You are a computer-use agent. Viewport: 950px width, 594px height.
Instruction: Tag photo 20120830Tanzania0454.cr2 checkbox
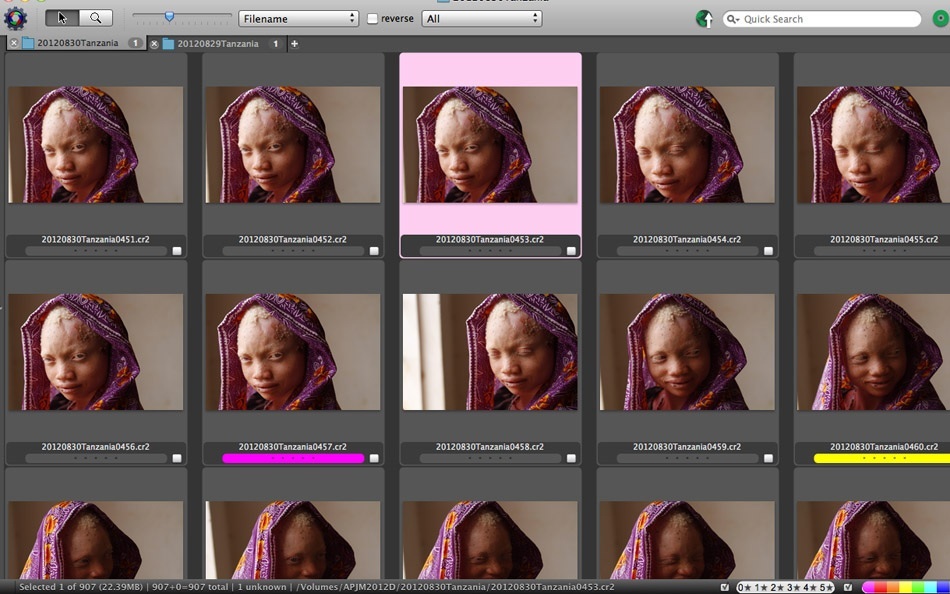[x=768, y=251]
